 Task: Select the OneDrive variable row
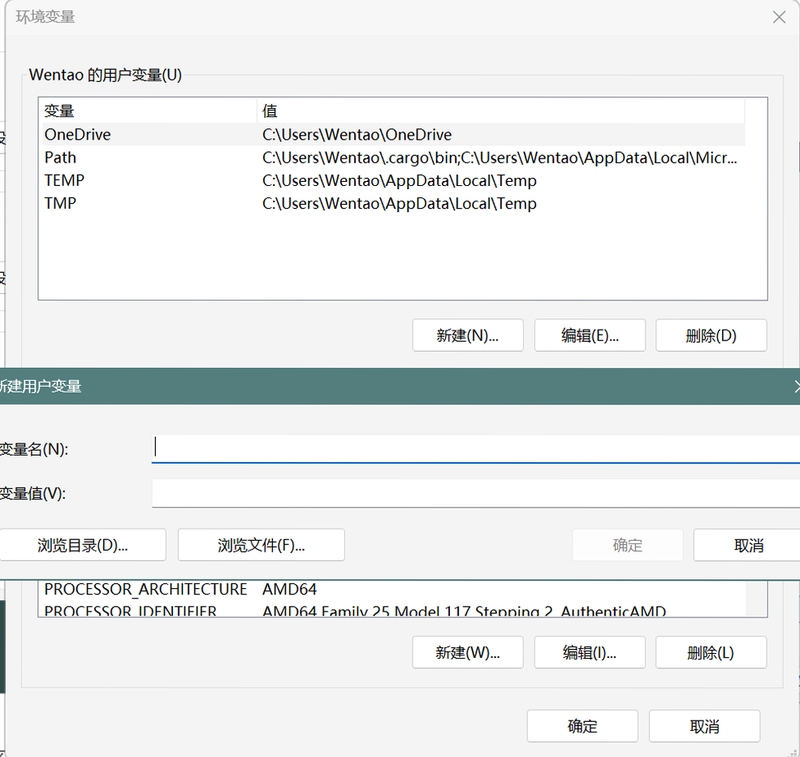coord(393,135)
